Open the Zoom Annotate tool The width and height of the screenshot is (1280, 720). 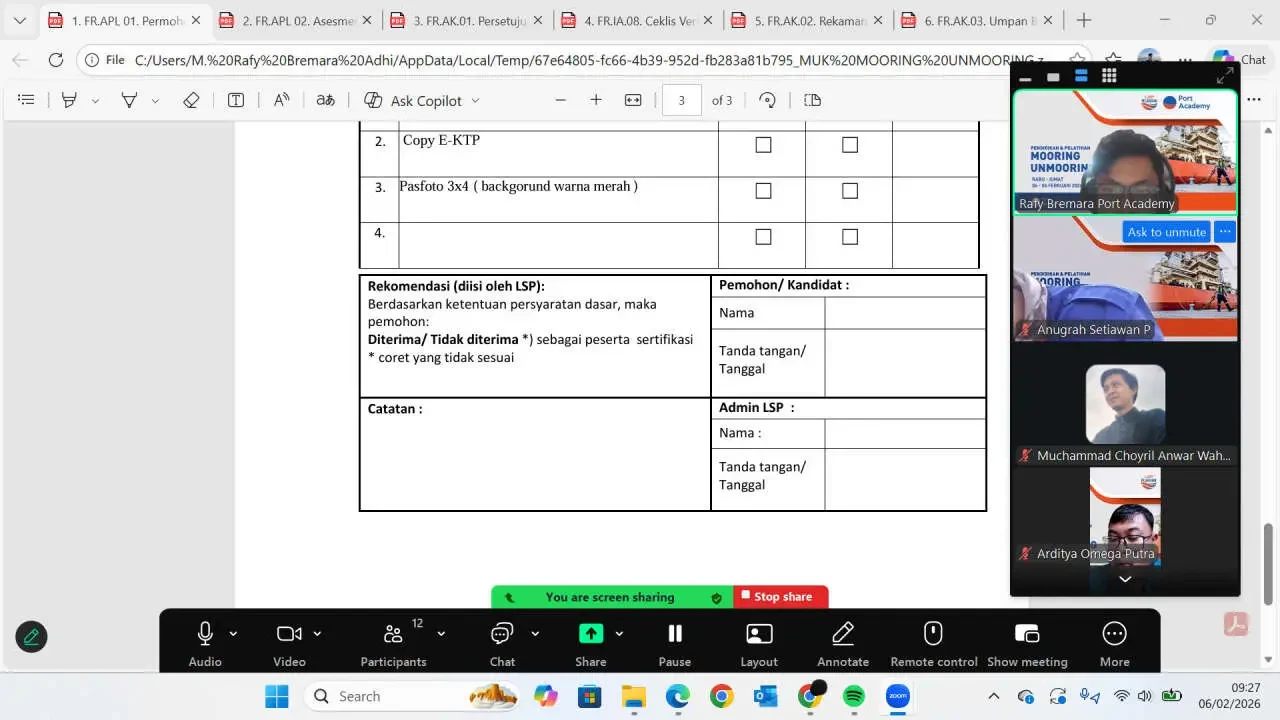coord(843,643)
